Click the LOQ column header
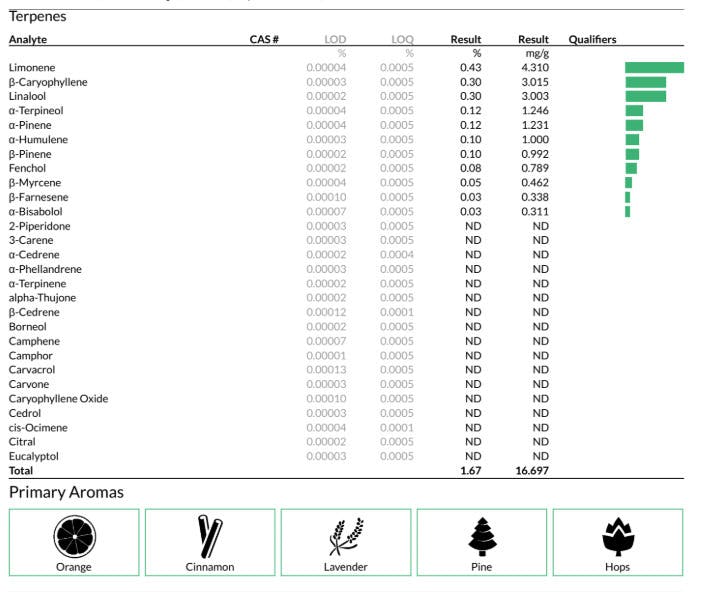 [402, 40]
